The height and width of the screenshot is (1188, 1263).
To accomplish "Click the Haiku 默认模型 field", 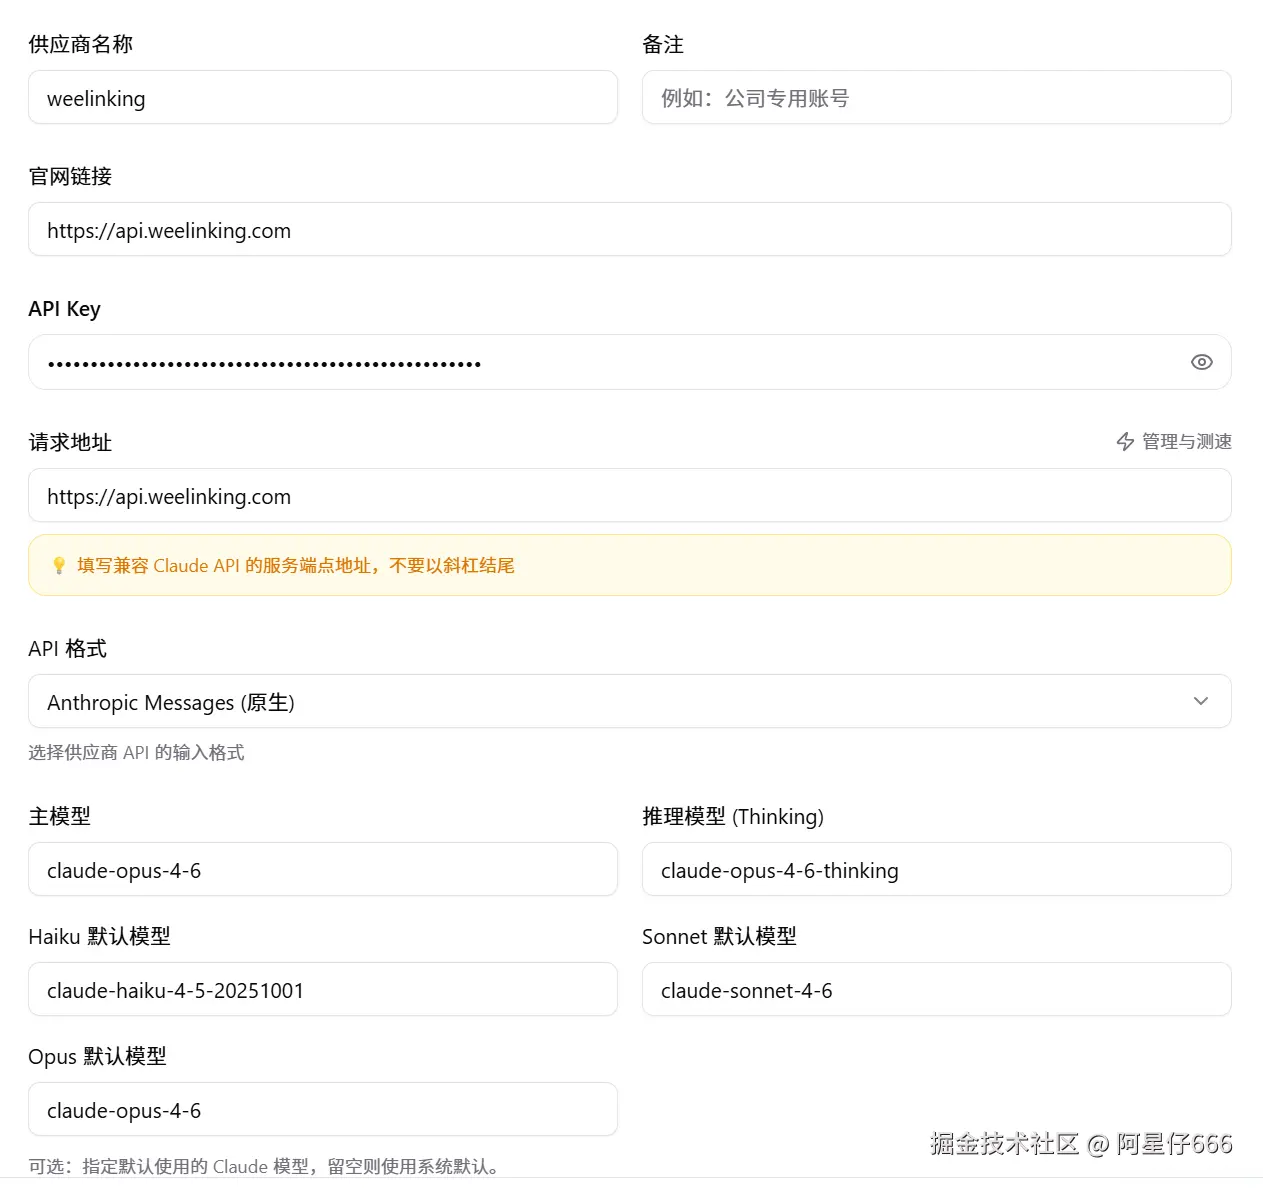I will click(x=323, y=989).
